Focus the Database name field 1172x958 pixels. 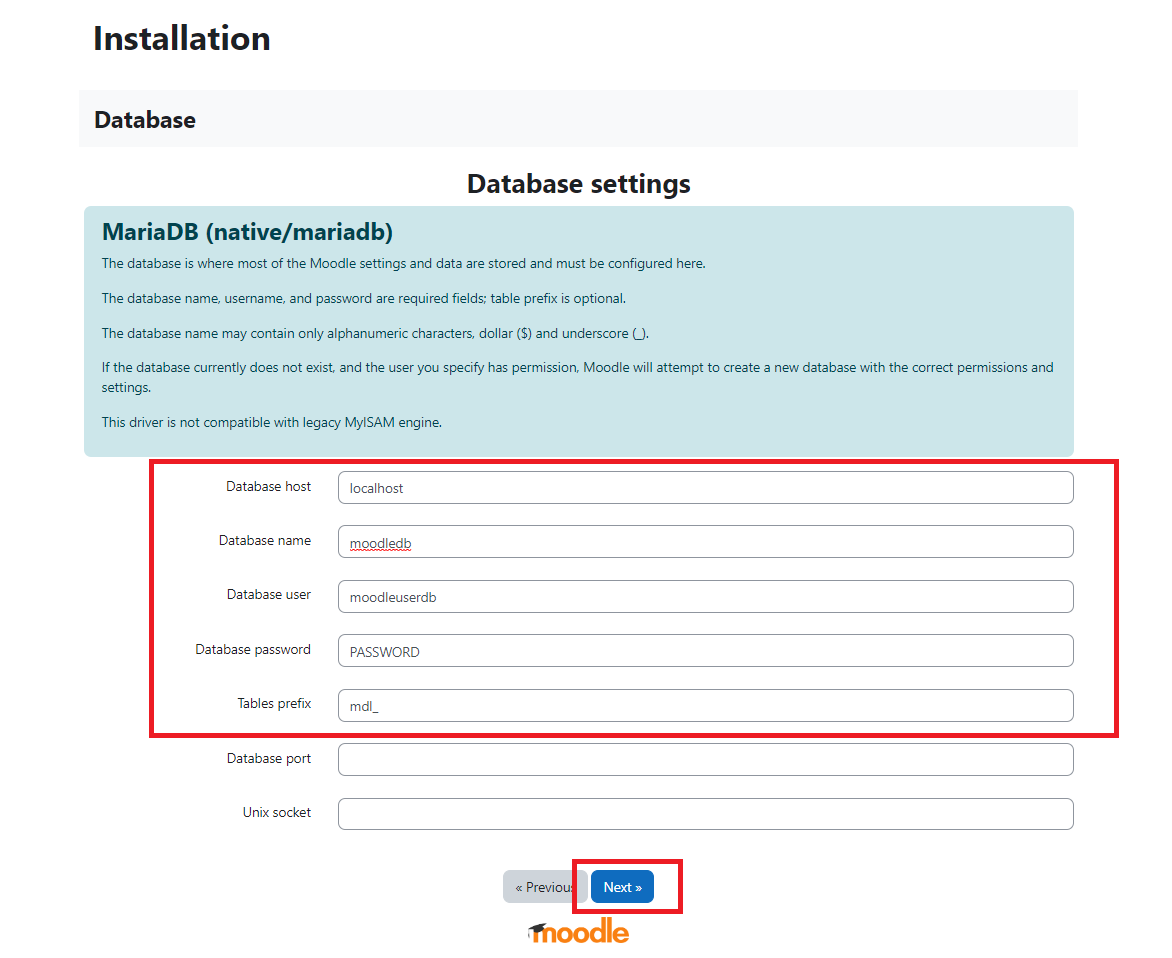click(706, 542)
